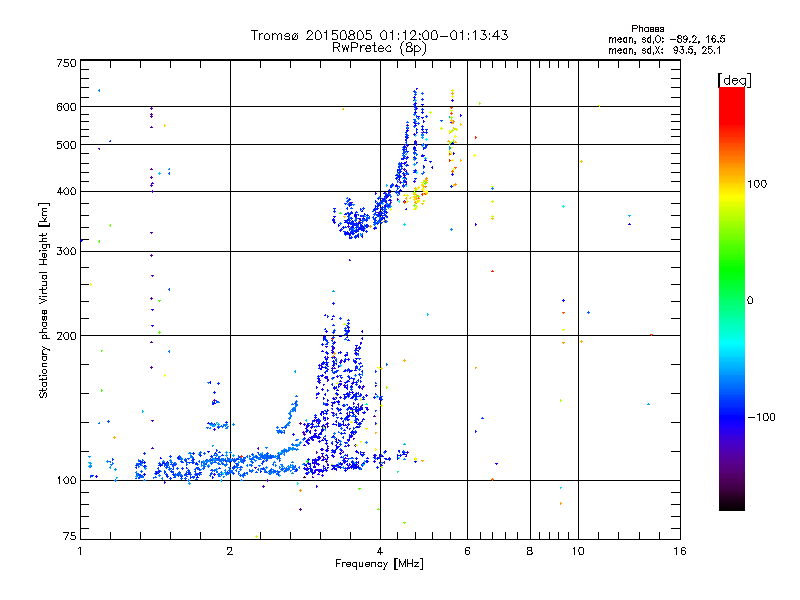Click the colorbar '100' tick label
This screenshot has width=800, height=600.
[x=757, y=184]
